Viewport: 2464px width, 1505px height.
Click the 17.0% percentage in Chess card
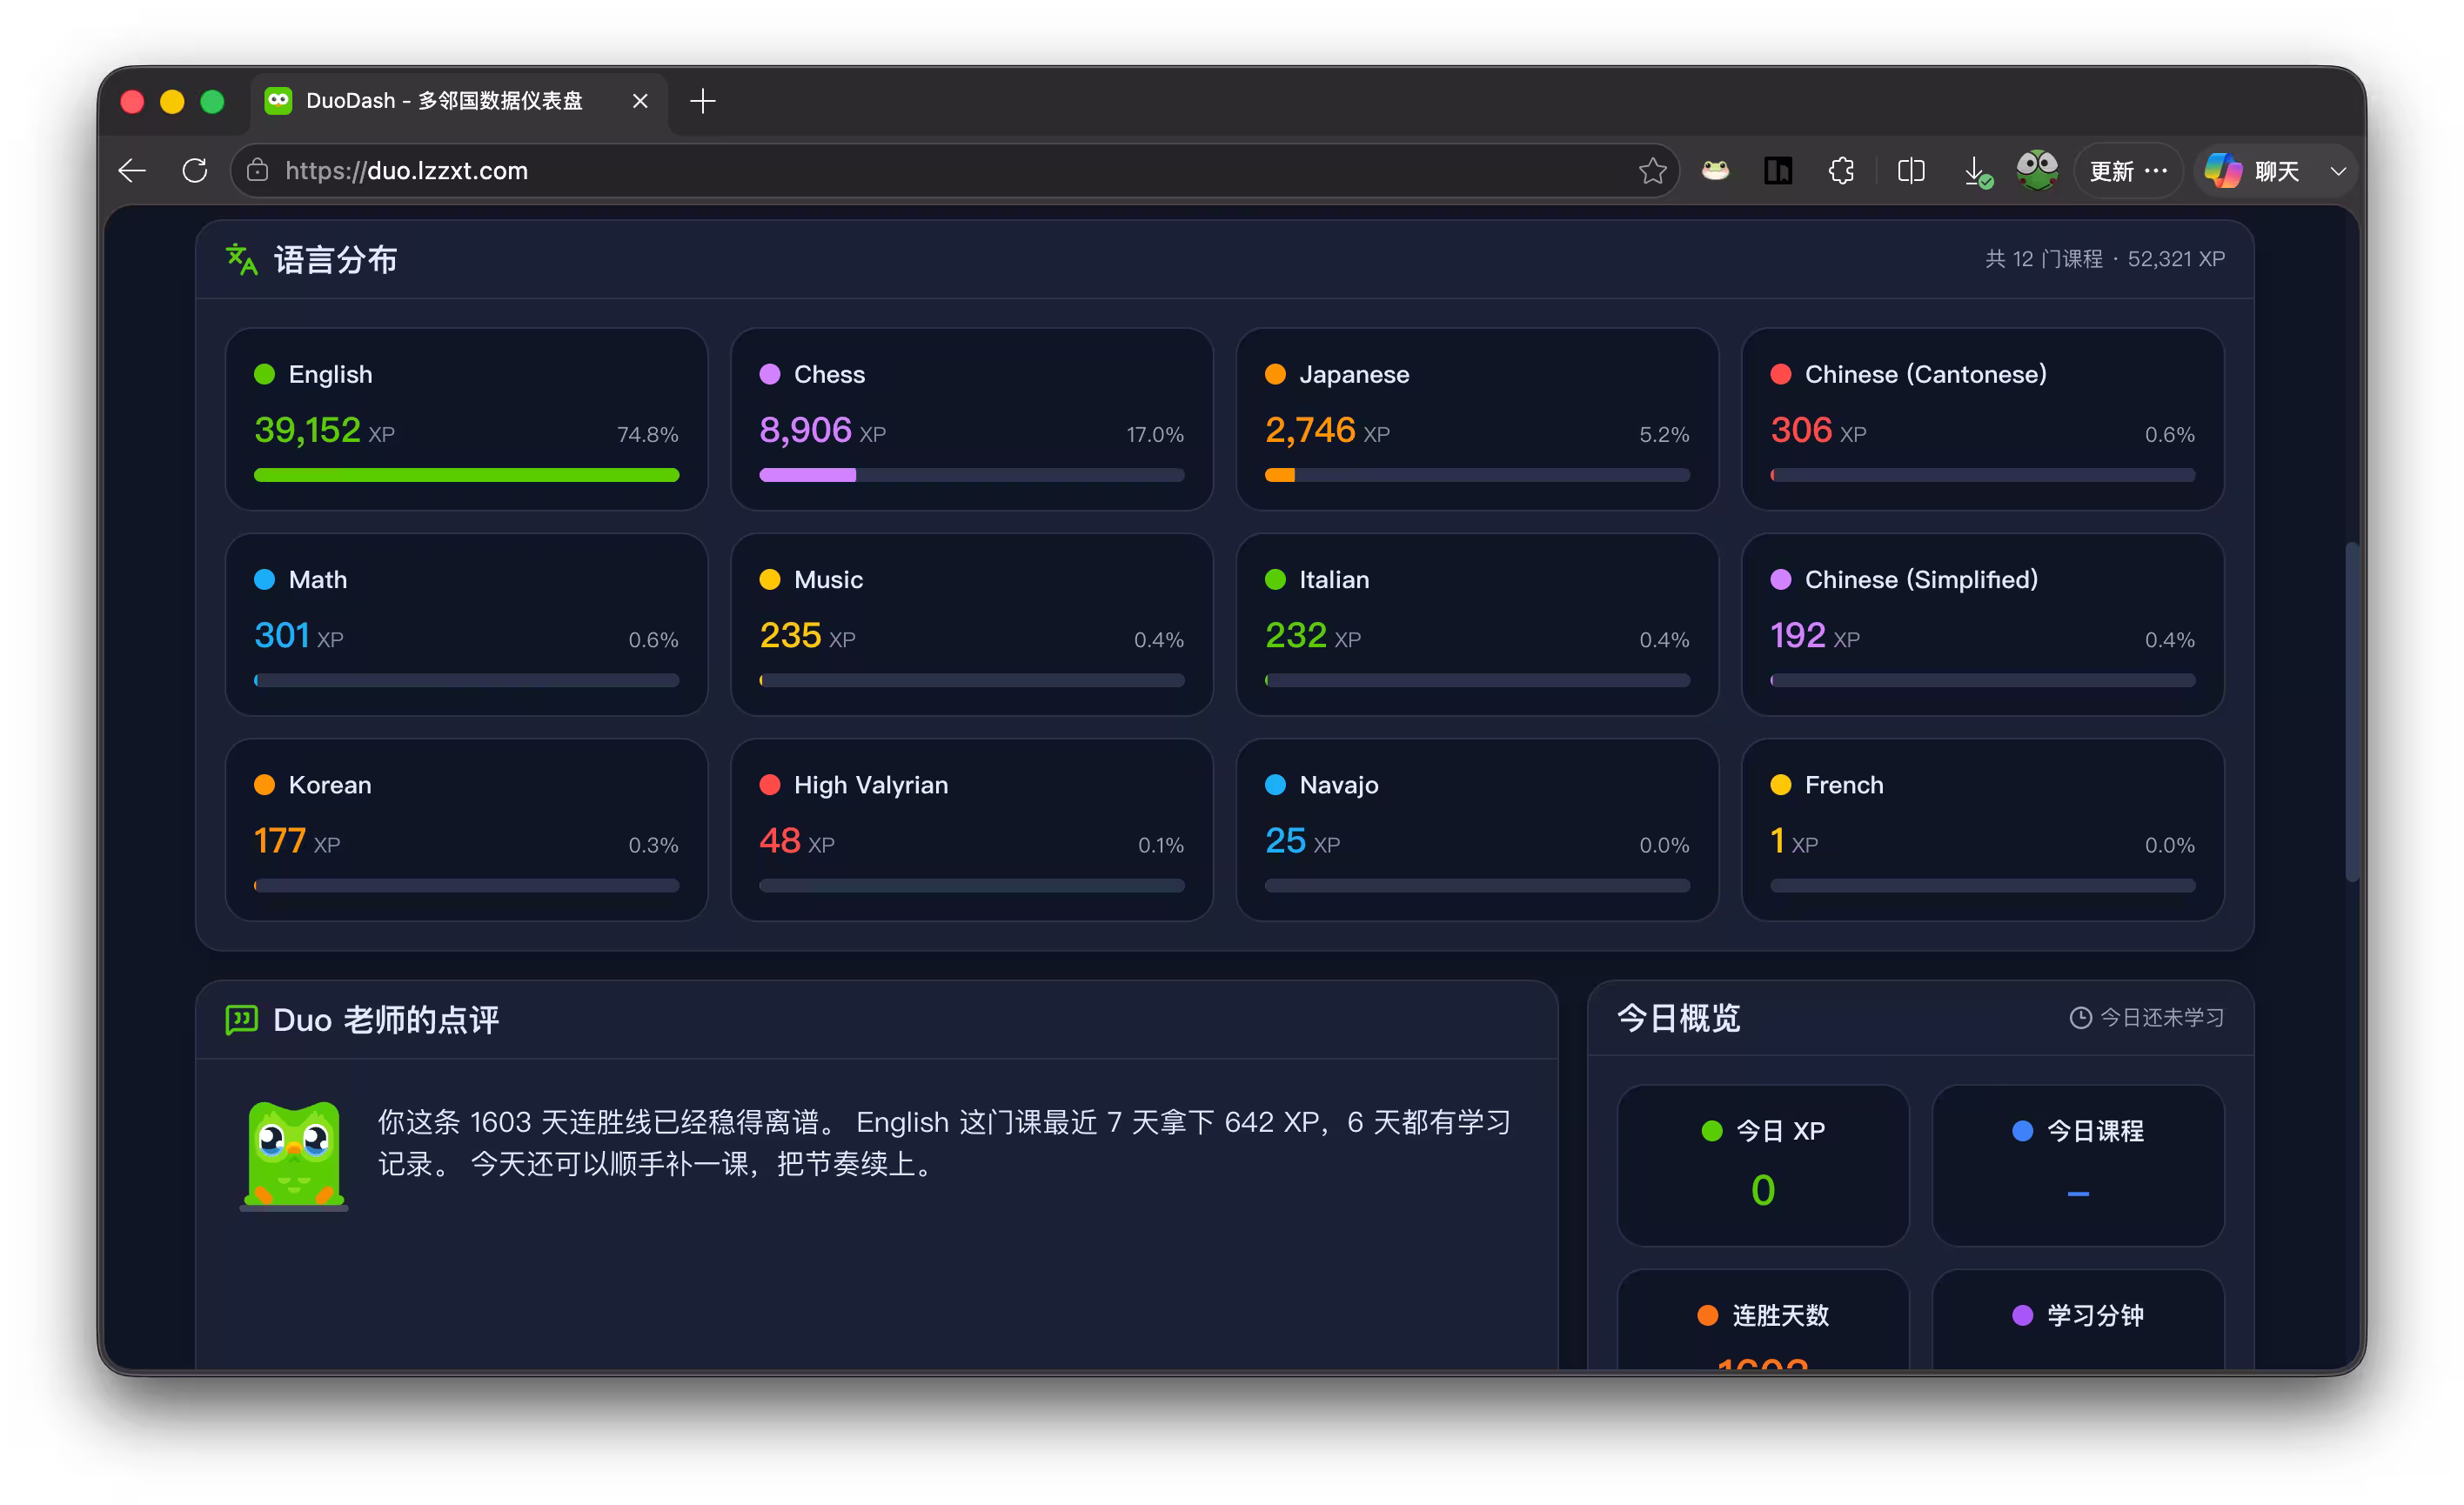coord(1154,434)
